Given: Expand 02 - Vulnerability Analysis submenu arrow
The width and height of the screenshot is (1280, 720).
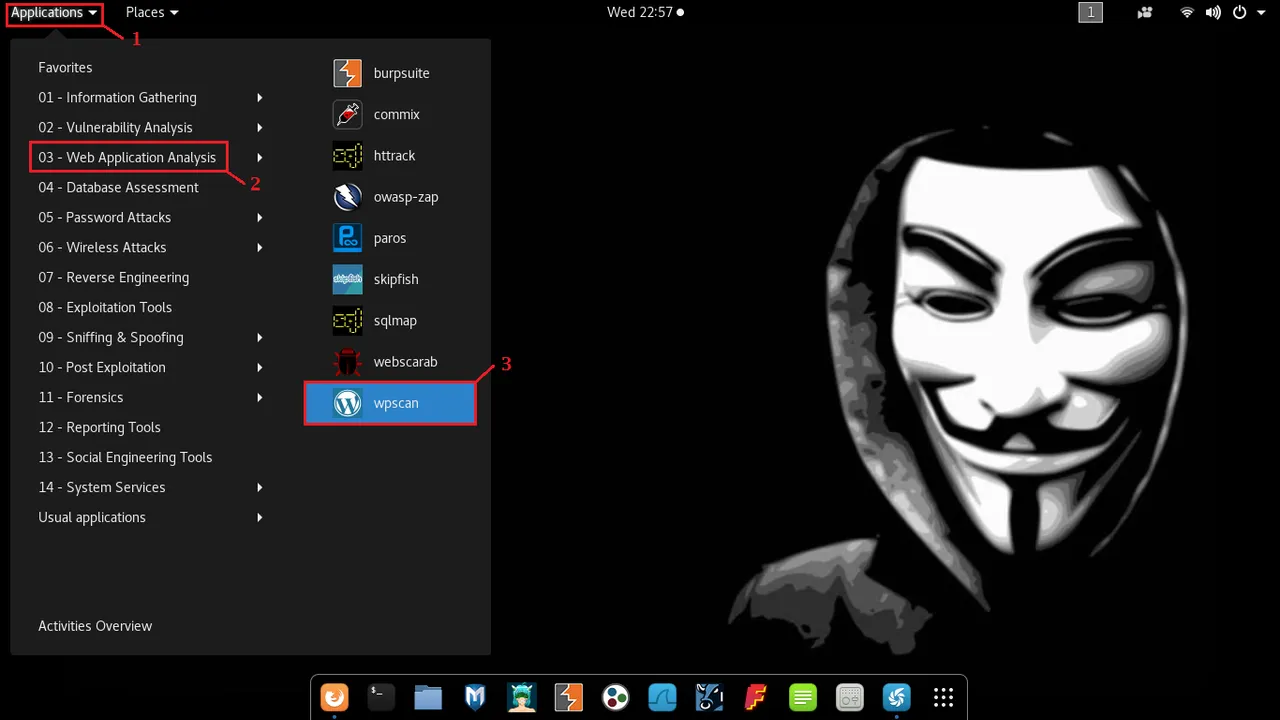Looking at the screenshot, I should (260, 127).
